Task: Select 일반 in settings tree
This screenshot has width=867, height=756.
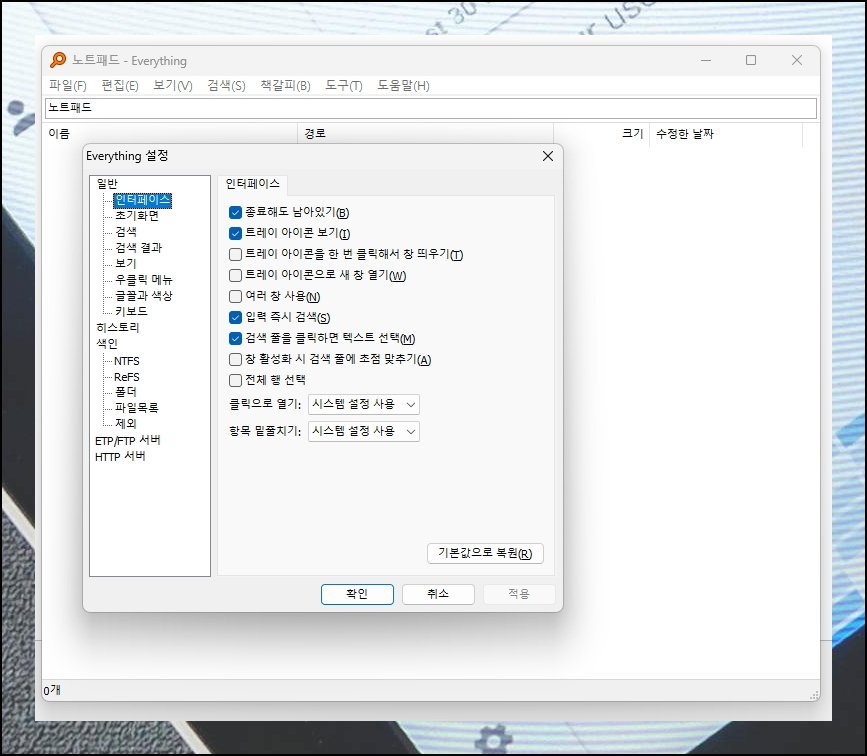Action: point(107,184)
